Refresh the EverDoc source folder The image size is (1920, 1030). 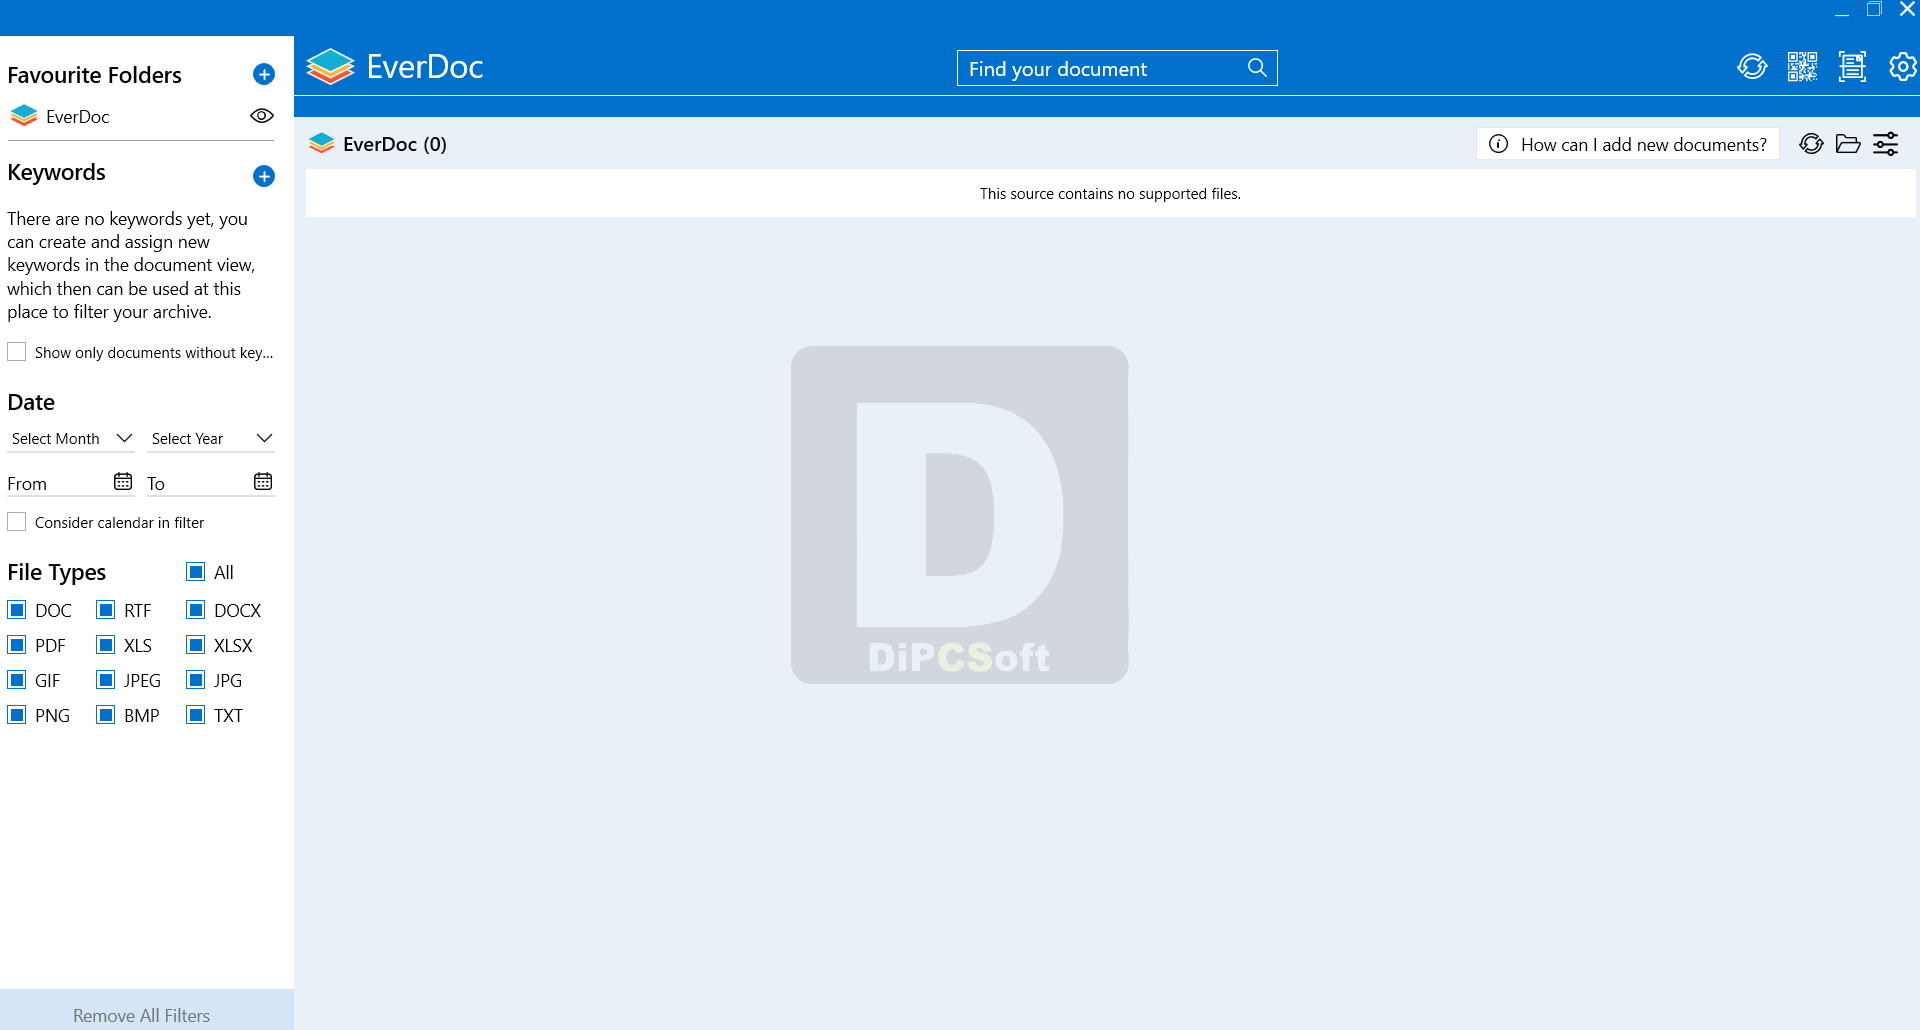[x=1811, y=144]
